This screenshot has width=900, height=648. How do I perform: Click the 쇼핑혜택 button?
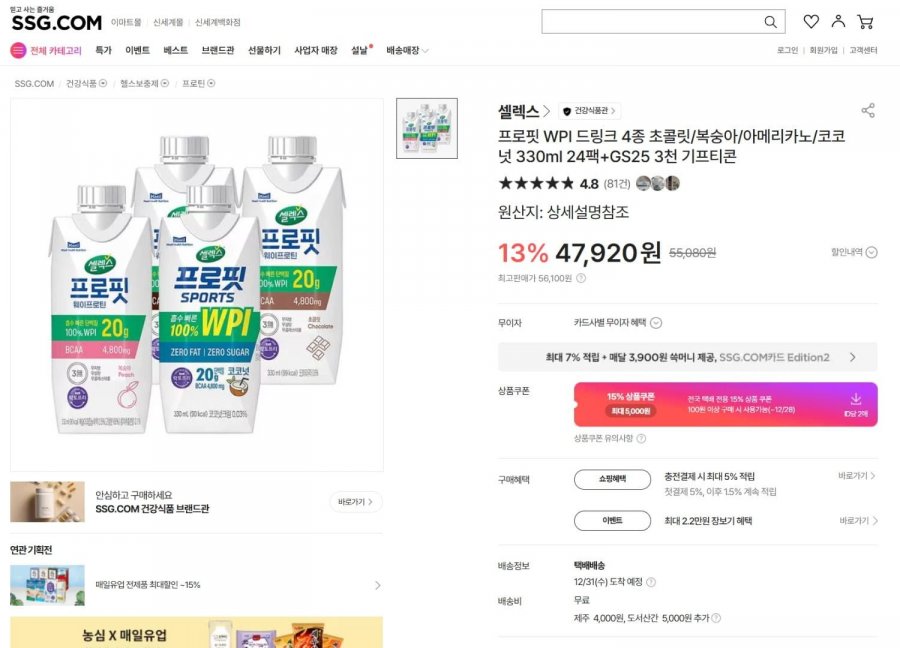click(x=612, y=479)
